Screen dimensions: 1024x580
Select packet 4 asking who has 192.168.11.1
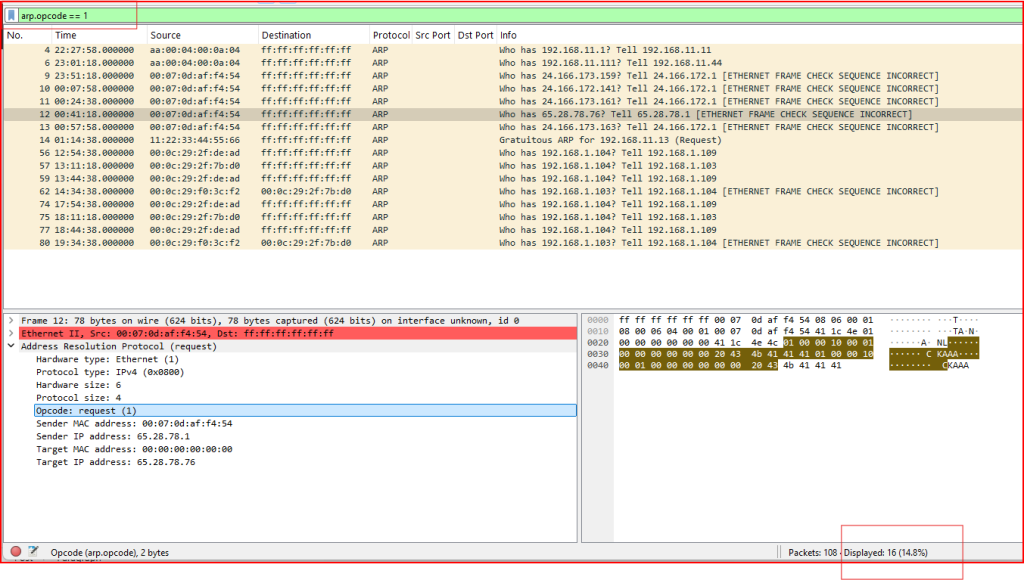pos(513,50)
